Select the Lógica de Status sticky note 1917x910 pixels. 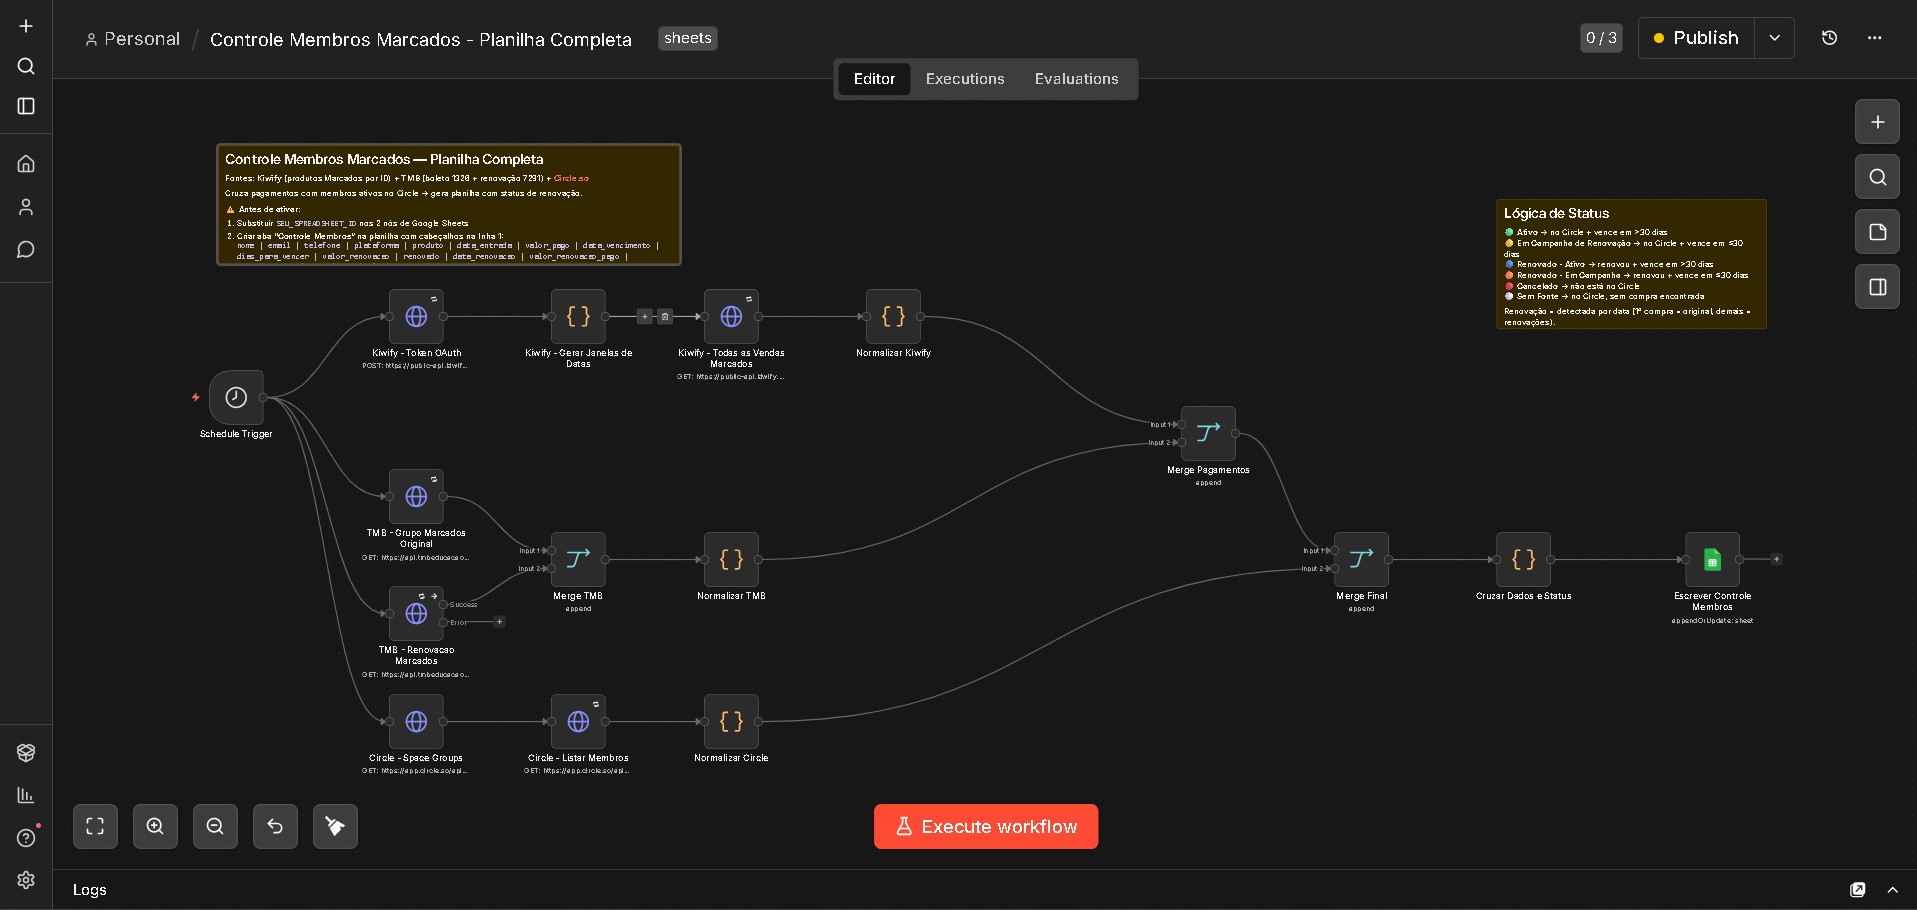point(1631,264)
